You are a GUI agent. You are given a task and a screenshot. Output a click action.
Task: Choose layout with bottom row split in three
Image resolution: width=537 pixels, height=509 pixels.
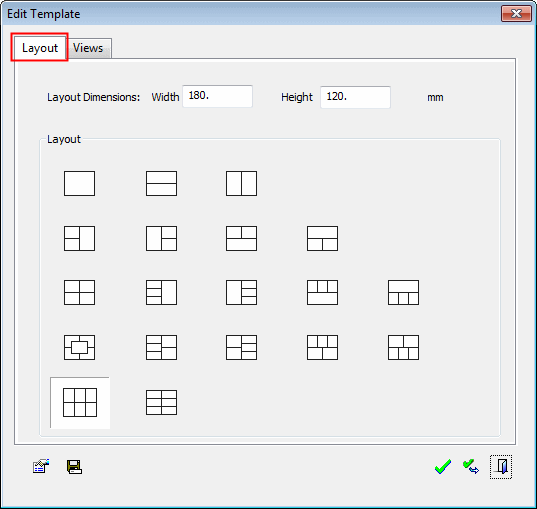click(403, 293)
